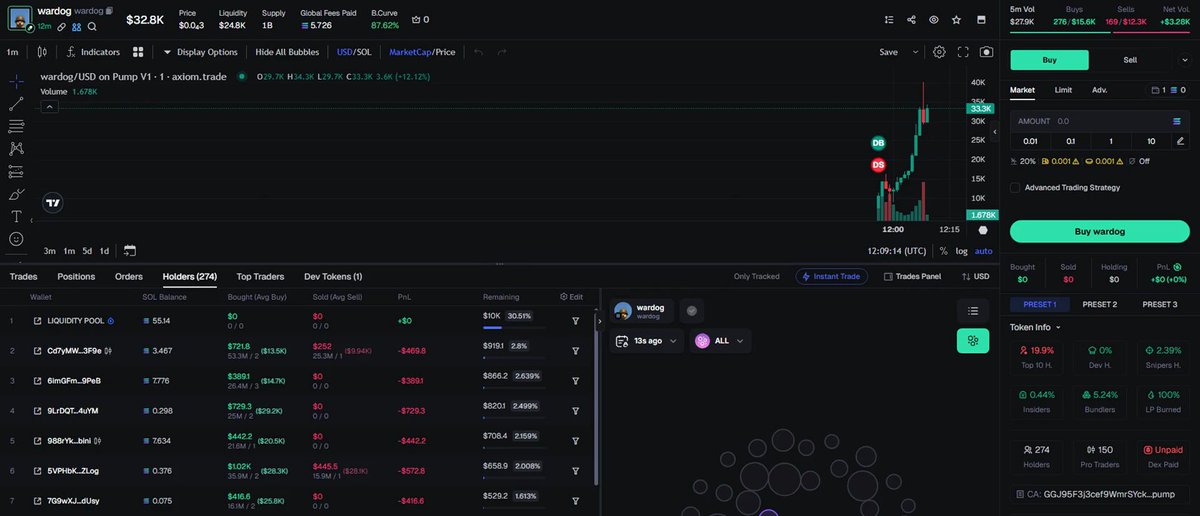Copy the wardog token name
This screenshot has height=516, width=1200.
[x=110, y=11]
